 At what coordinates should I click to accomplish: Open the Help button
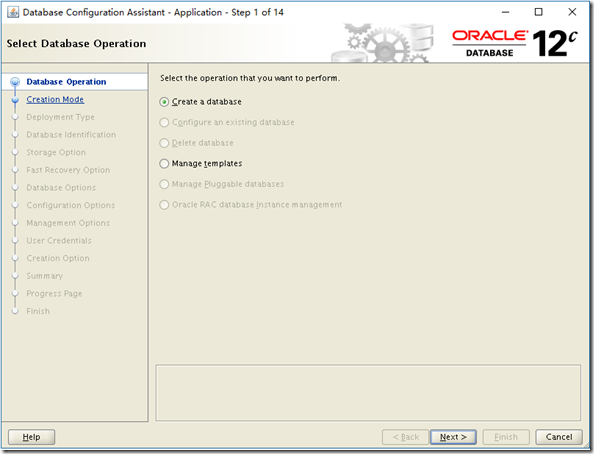point(31,437)
